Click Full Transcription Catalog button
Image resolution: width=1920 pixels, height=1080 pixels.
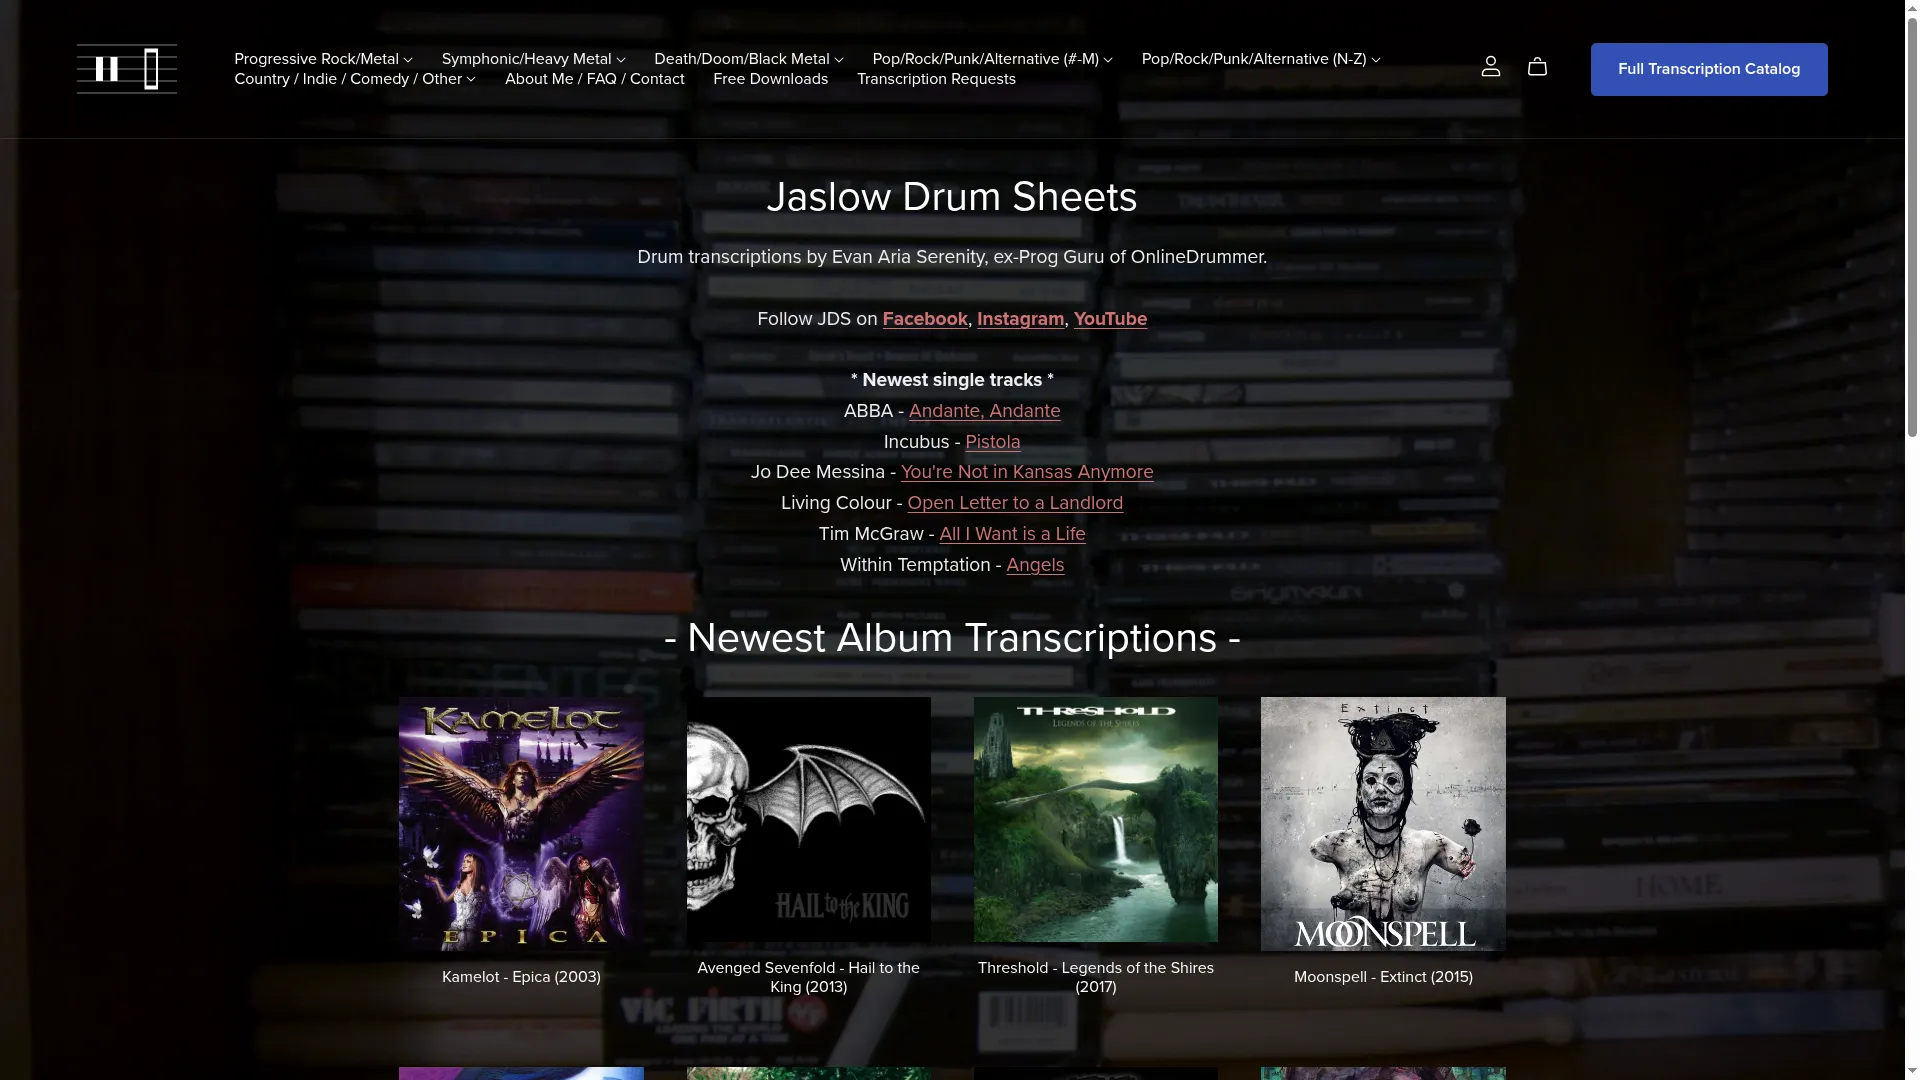(1709, 69)
